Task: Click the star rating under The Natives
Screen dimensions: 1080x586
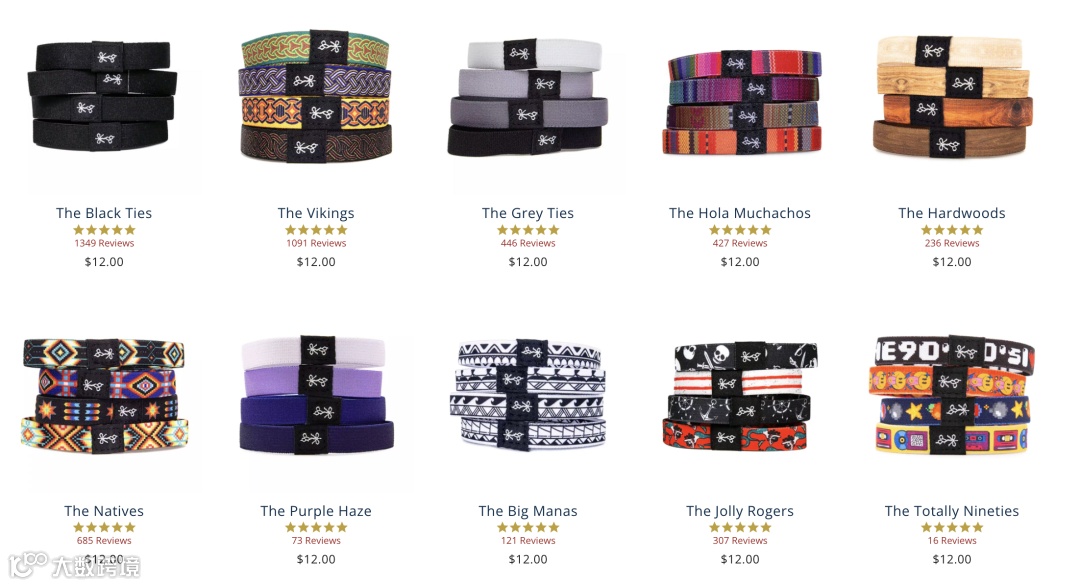Action: pyautogui.click(x=104, y=527)
